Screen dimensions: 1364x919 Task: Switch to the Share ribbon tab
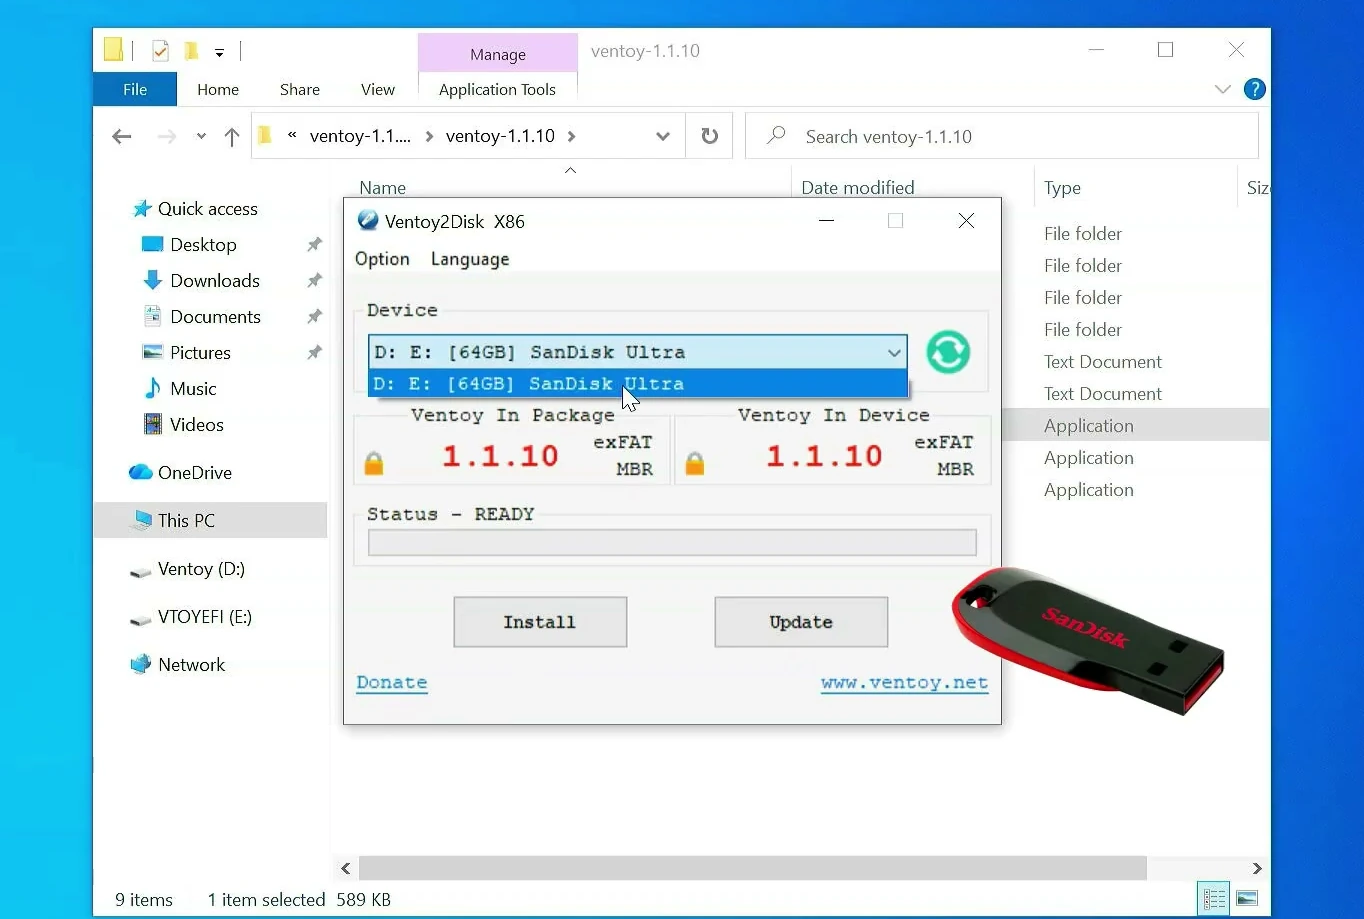coord(300,89)
